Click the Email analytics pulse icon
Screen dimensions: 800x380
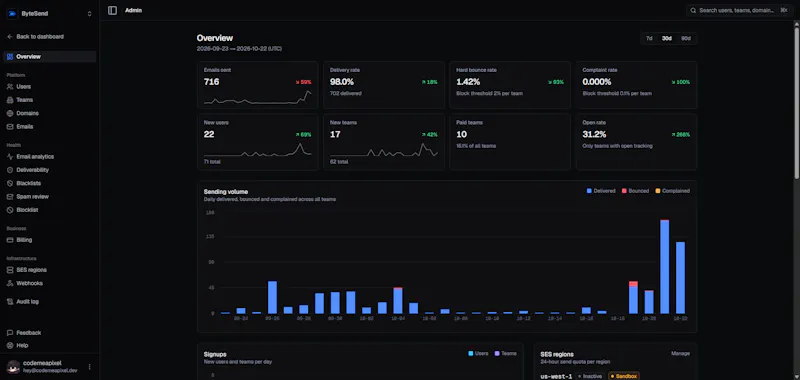pyautogui.click(x=10, y=157)
